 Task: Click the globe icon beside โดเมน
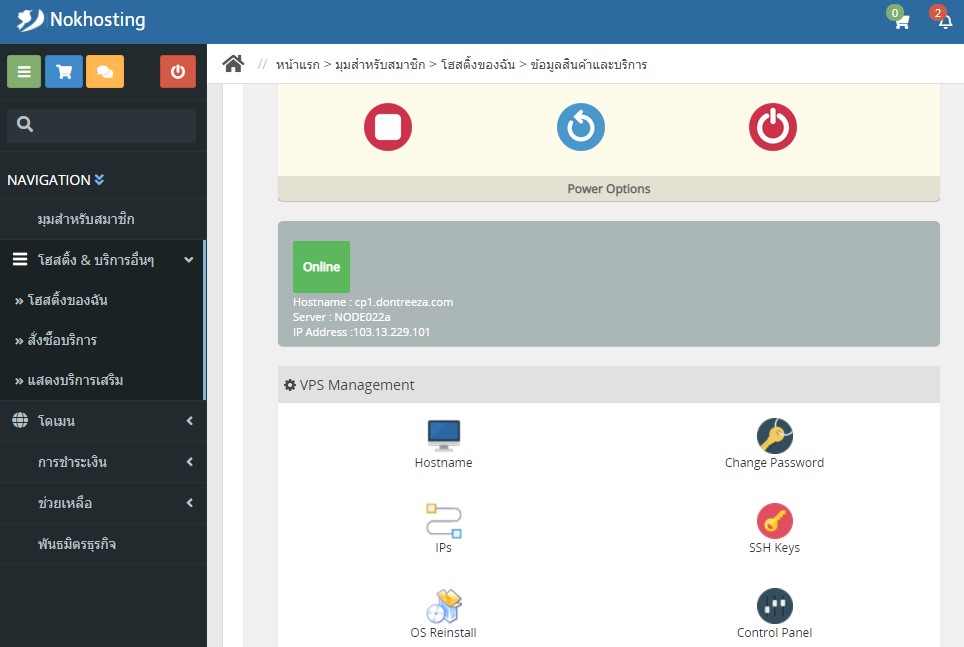pyautogui.click(x=20, y=421)
